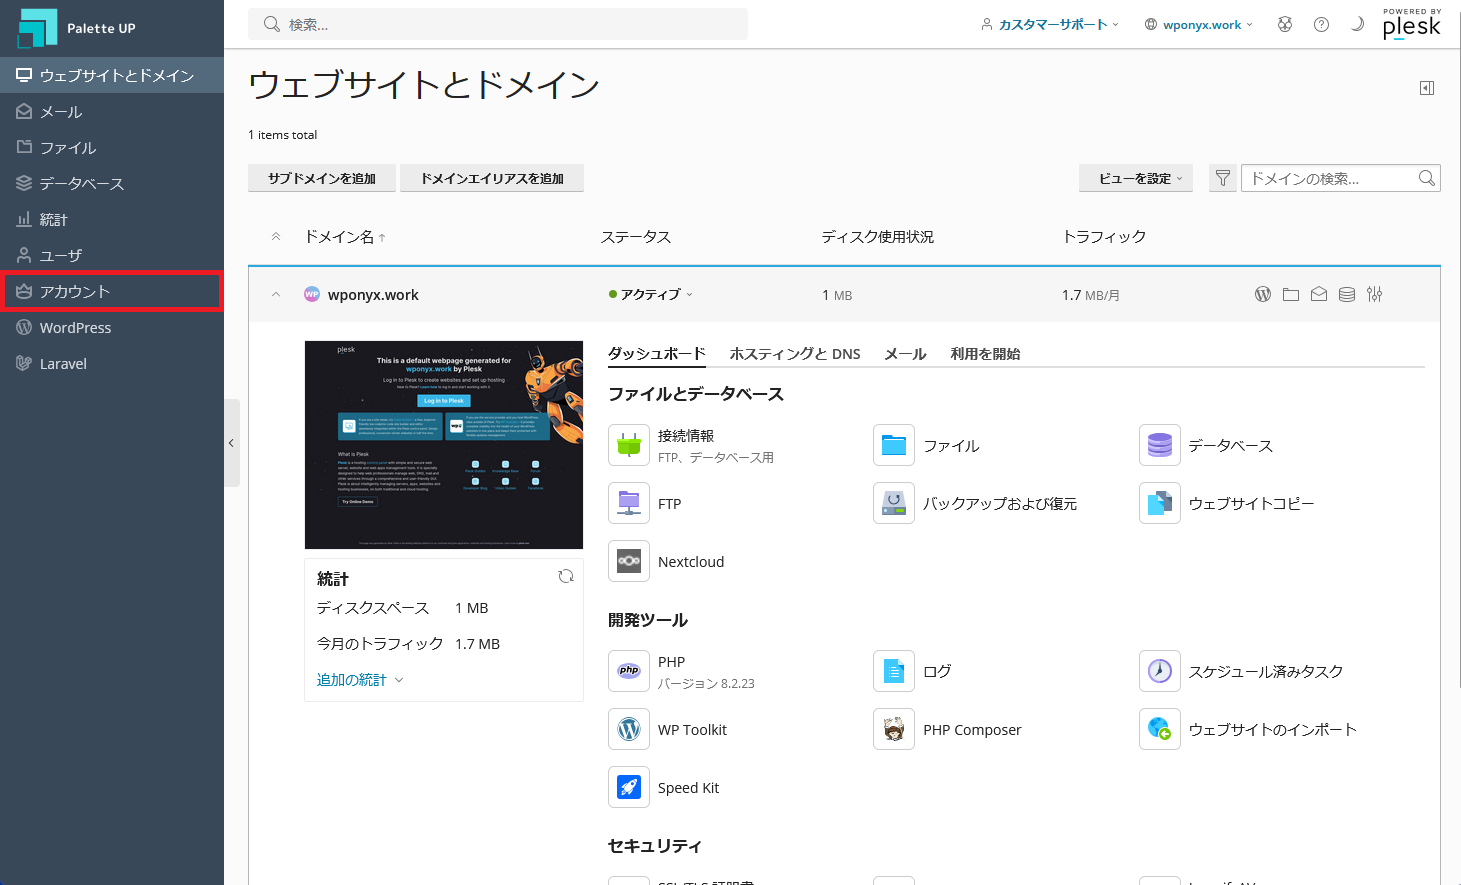
Task: Open database stack icon in domain row
Action: click(1347, 294)
